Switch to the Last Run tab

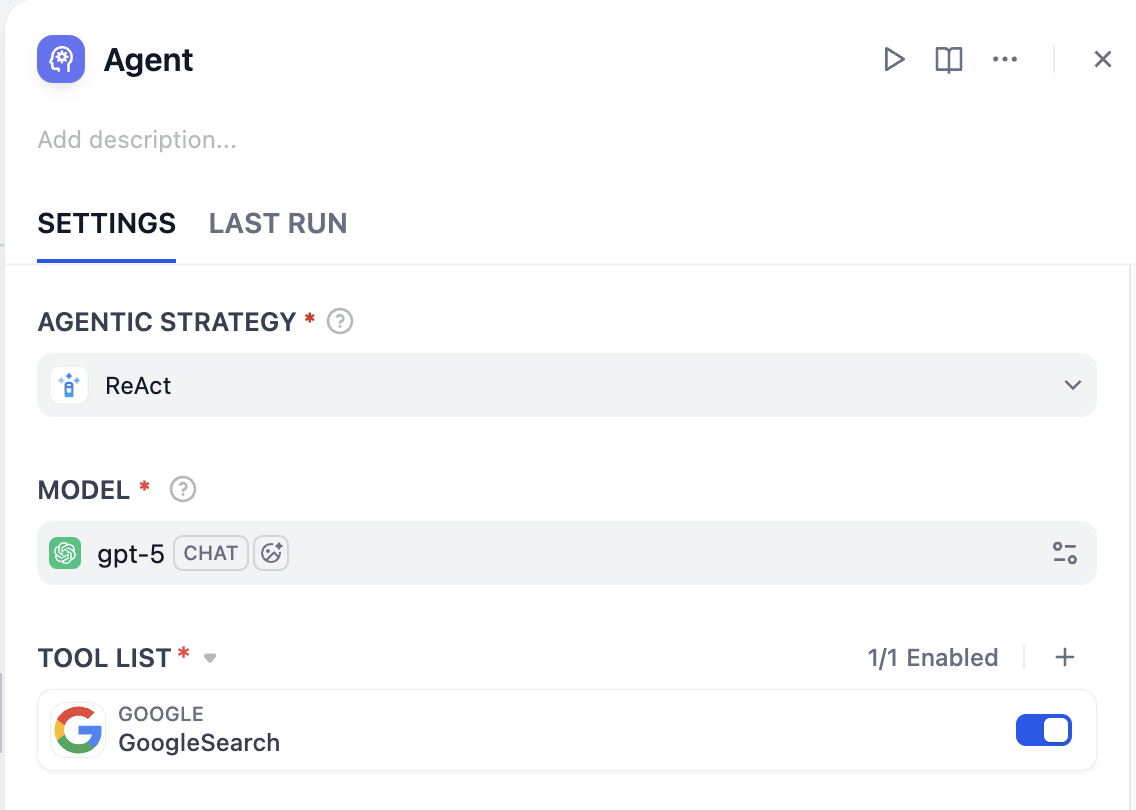(x=278, y=223)
